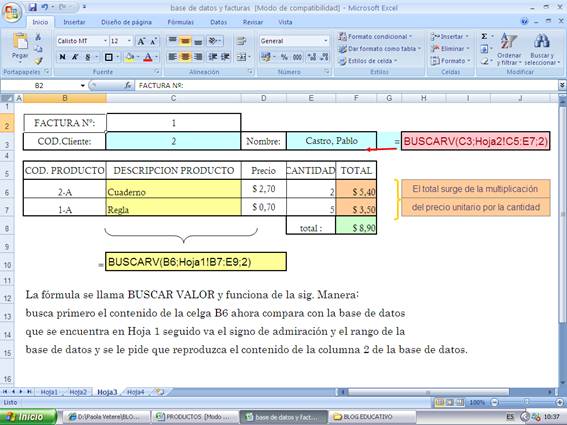Align text left horizontally
The image size is (567, 425).
172,57
